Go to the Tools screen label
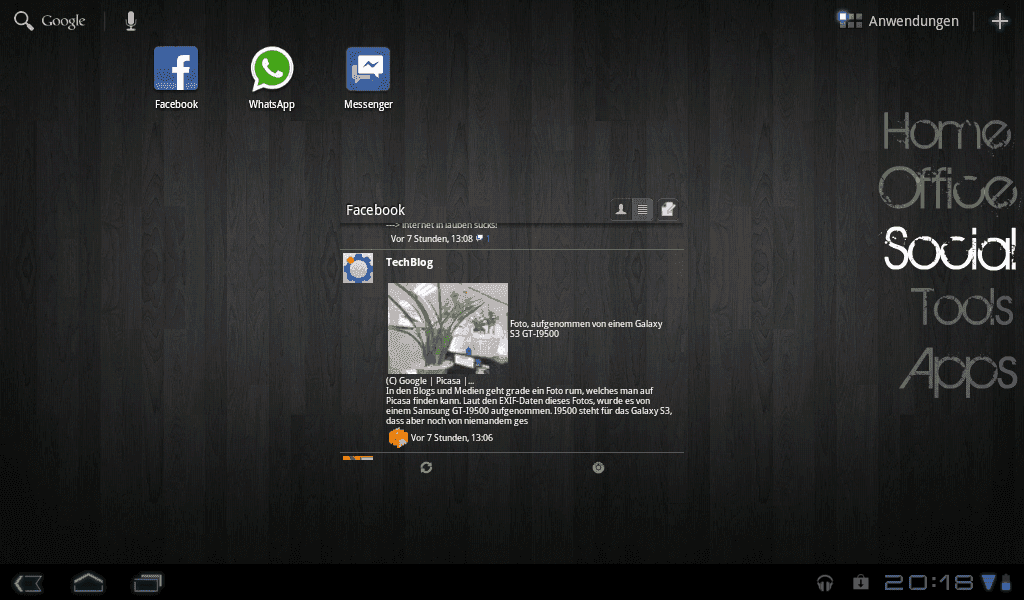Viewport: 1024px width, 600px height. (963, 306)
